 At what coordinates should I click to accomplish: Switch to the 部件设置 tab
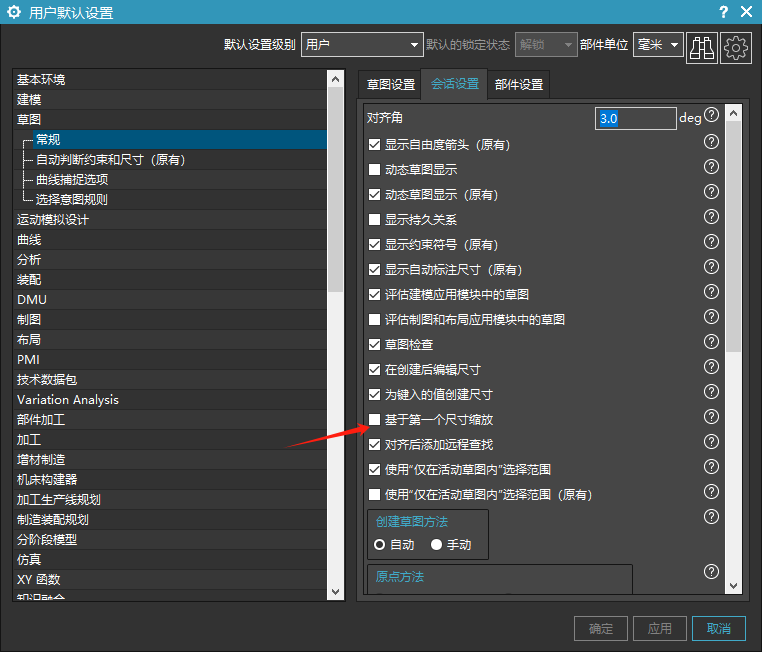click(x=519, y=85)
